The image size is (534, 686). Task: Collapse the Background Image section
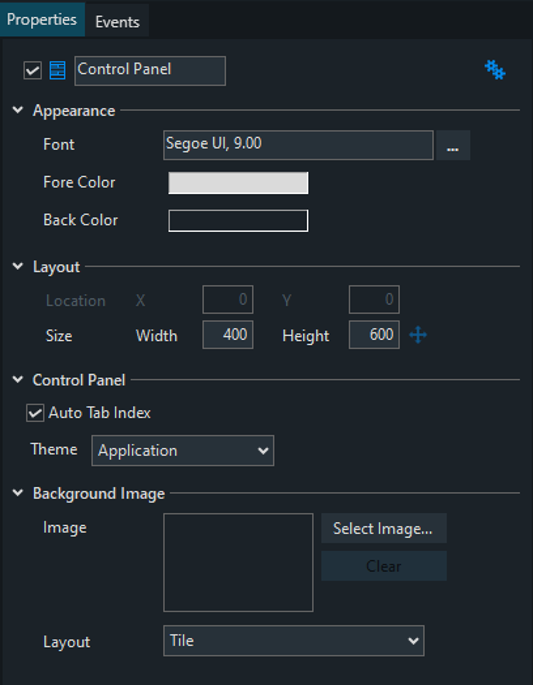click(18, 493)
